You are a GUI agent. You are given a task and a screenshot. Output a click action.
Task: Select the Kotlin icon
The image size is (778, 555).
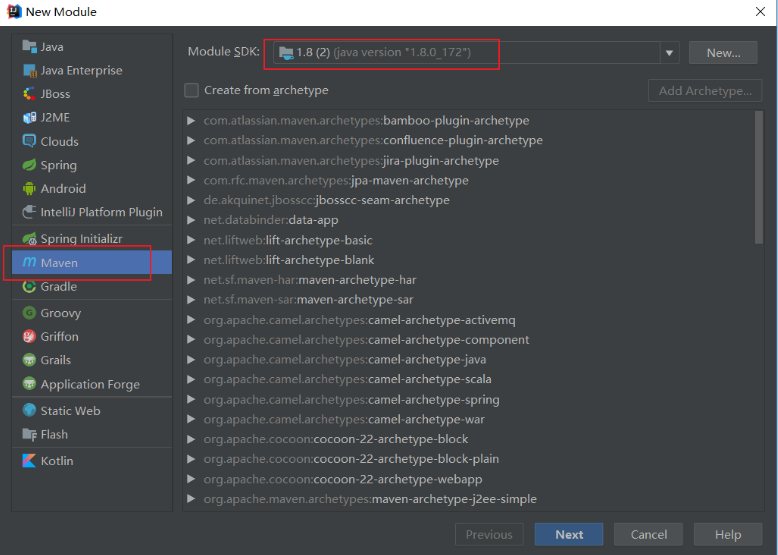coord(29,461)
